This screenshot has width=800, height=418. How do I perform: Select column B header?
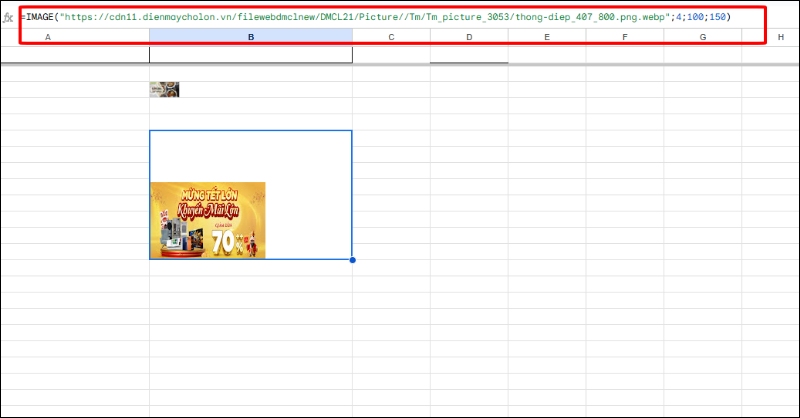click(x=251, y=37)
